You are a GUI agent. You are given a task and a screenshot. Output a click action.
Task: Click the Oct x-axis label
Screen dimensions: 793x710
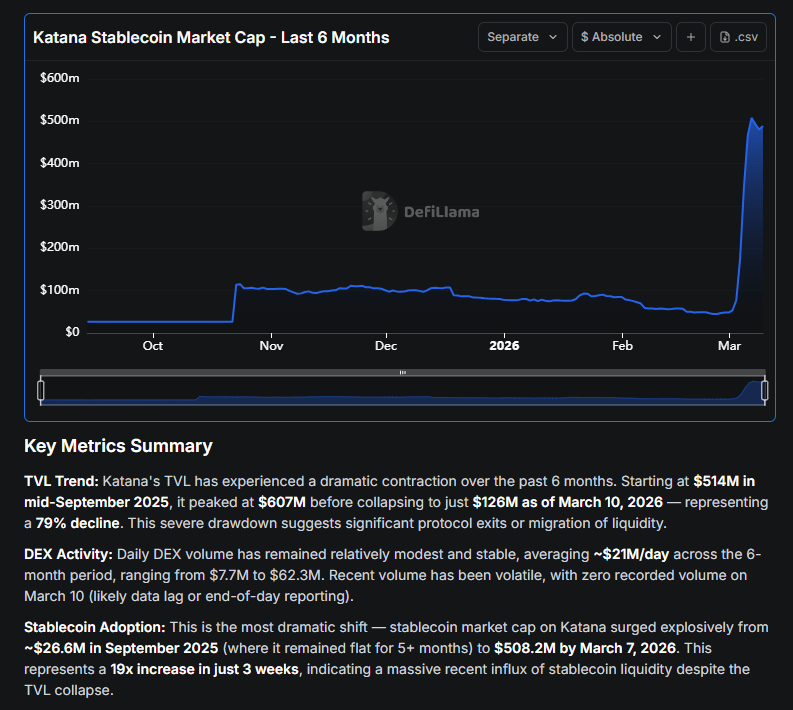point(153,346)
